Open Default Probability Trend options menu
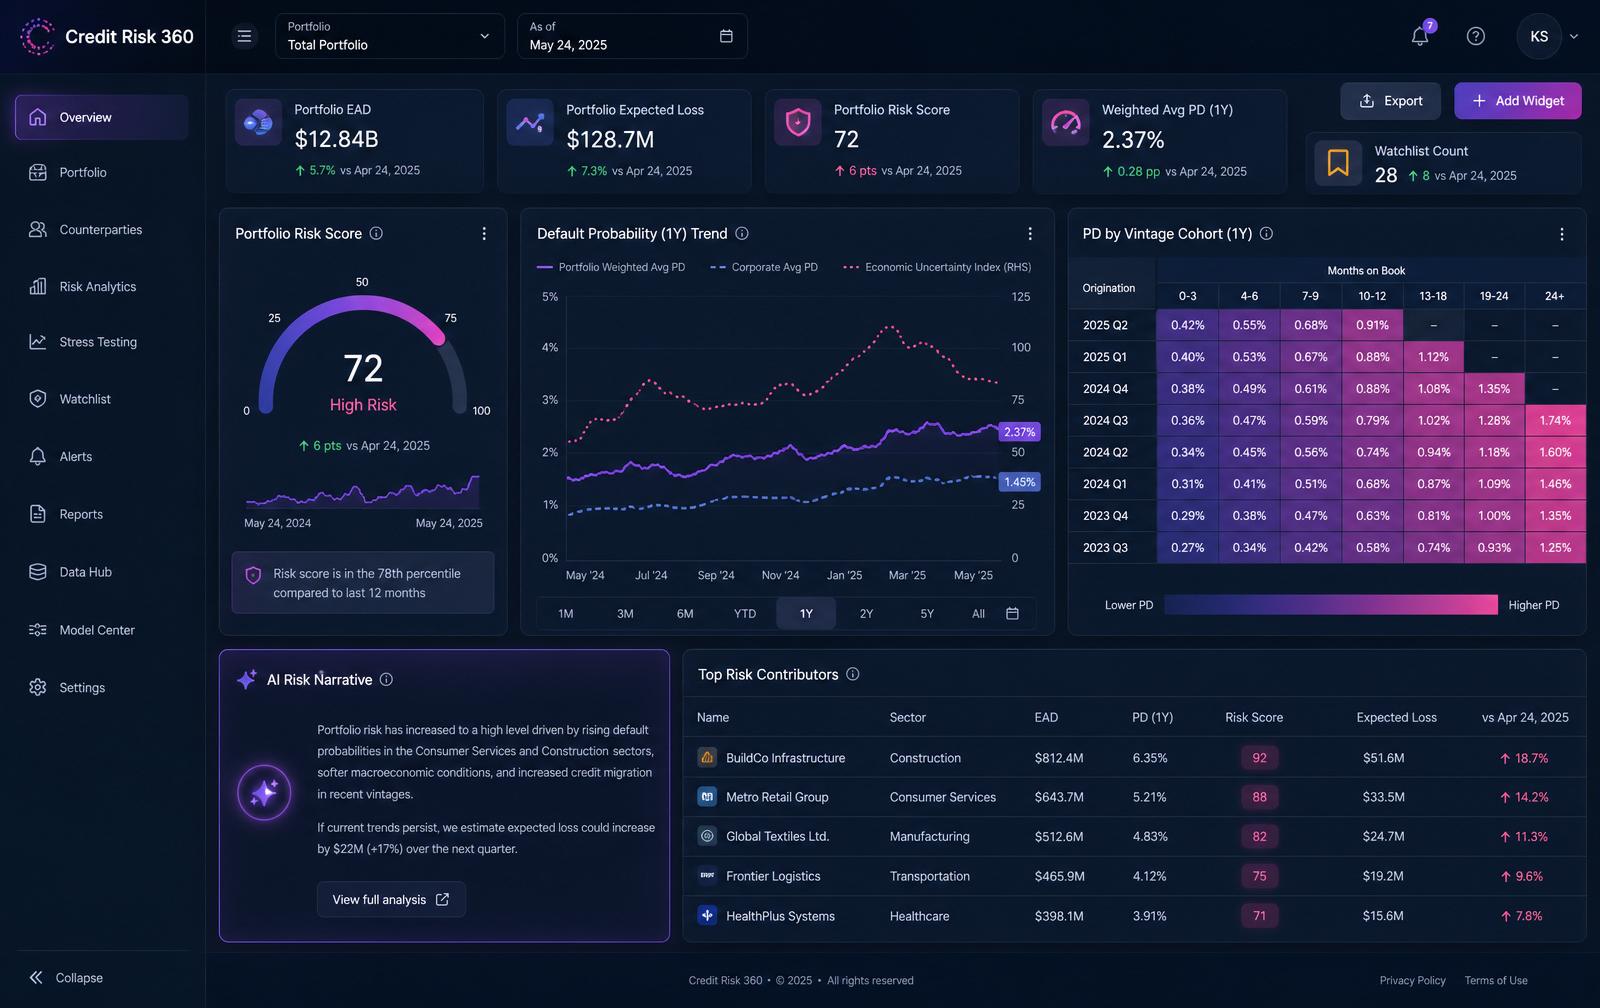 1030,233
